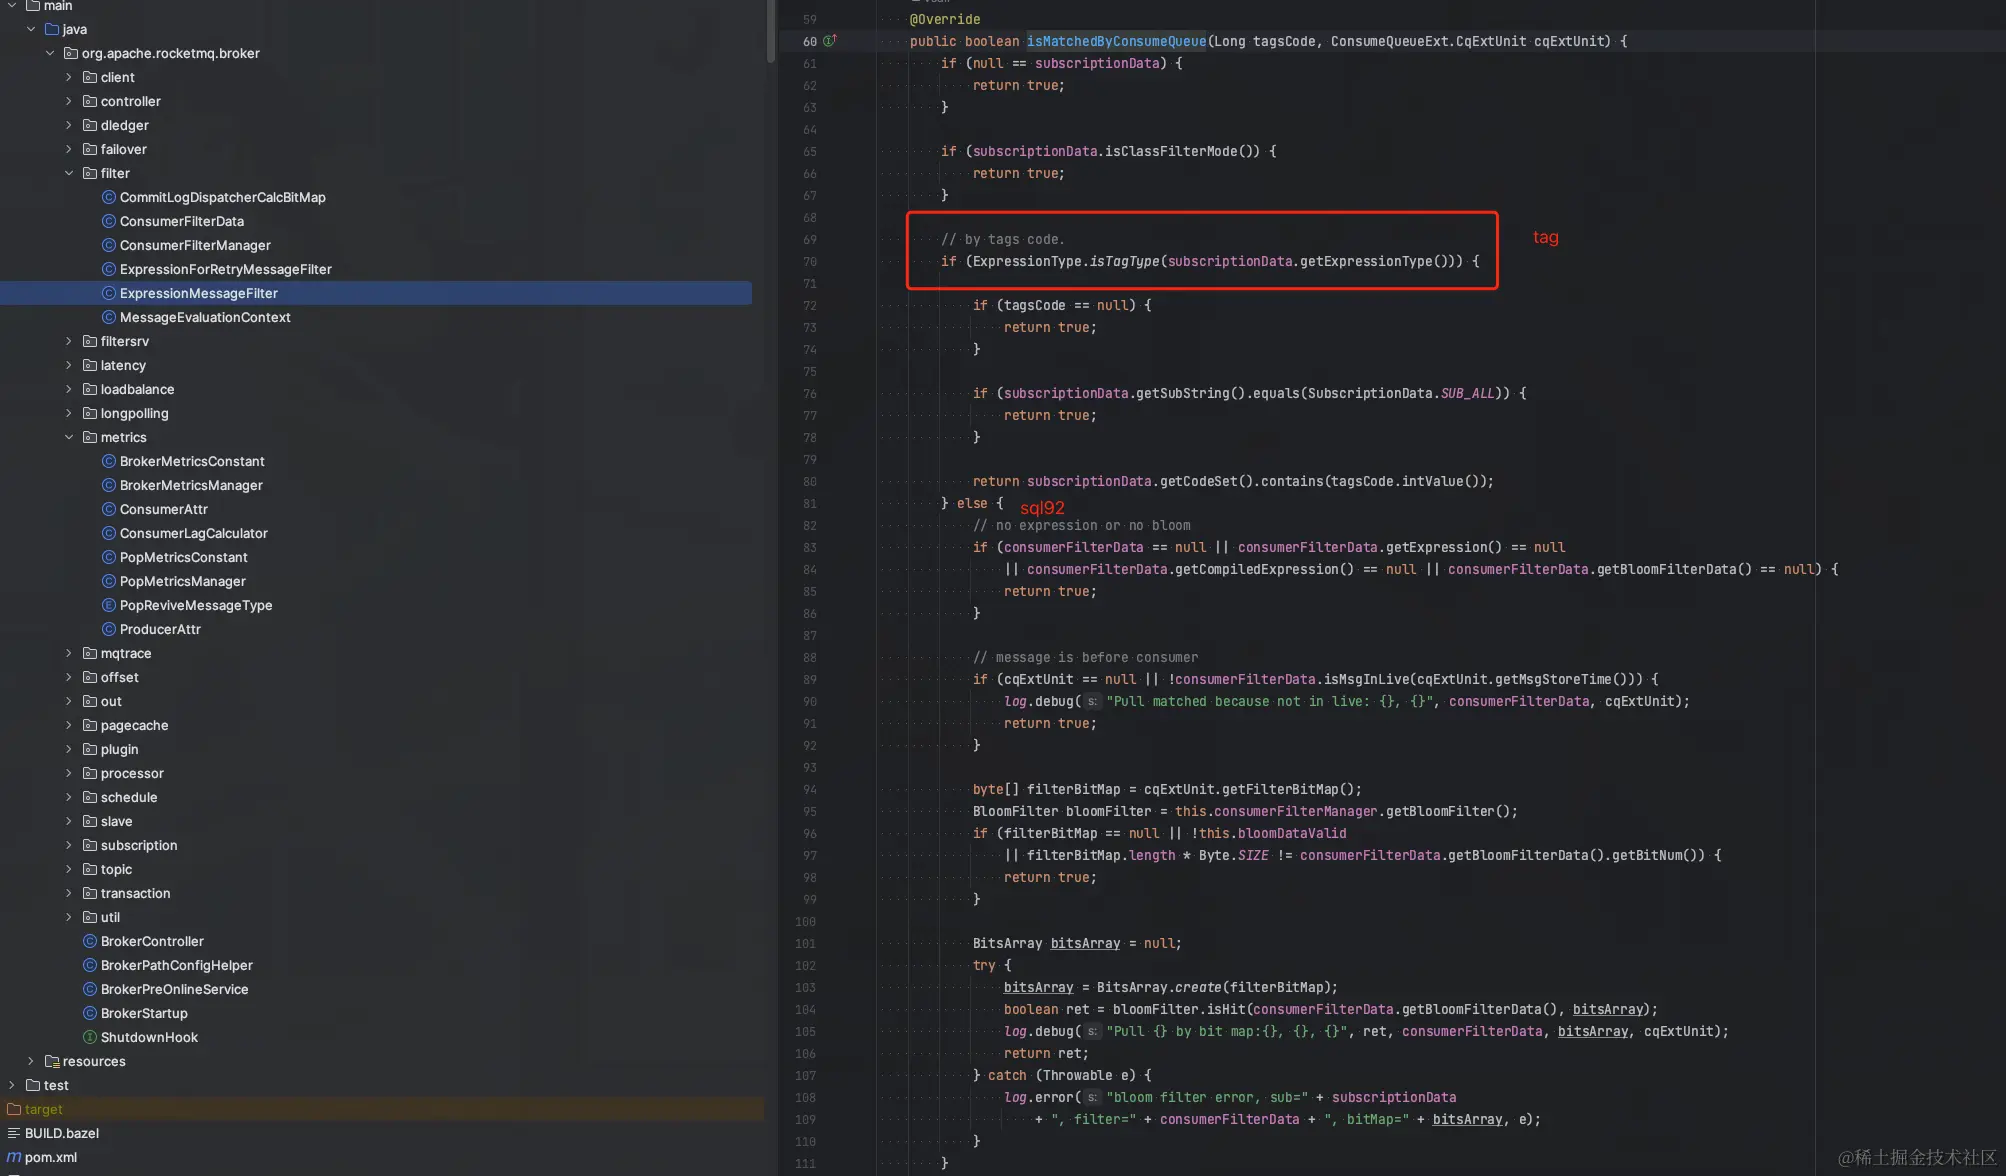Click the override gutter icon at line 60
The width and height of the screenshot is (2006, 1176).
pos(829,41)
